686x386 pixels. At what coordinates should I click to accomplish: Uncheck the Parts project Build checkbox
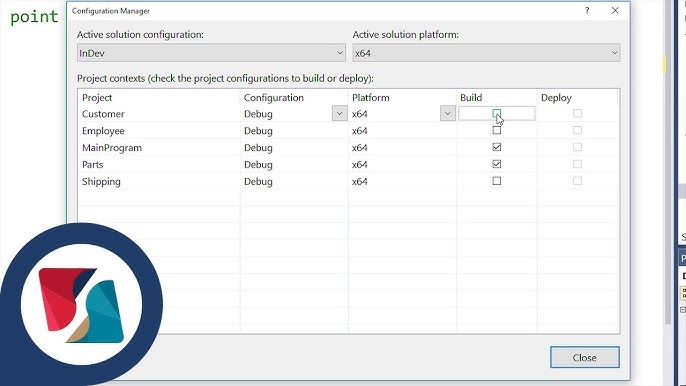click(497, 164)
